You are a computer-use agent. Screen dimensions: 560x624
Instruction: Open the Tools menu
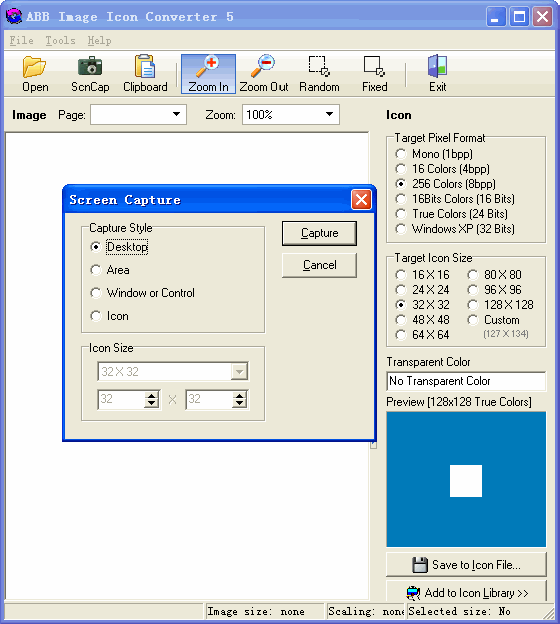pyautogui.click(x=60, y=41)
